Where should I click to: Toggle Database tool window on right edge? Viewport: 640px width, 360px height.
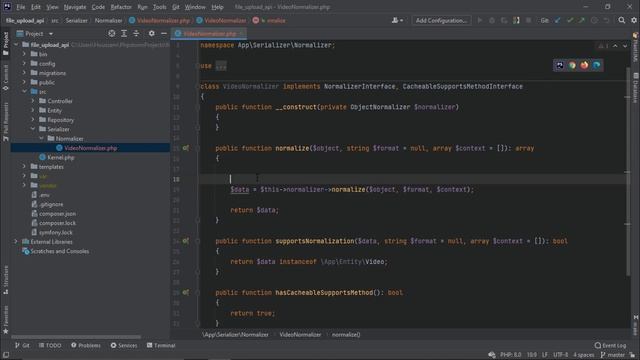click(636, 88)
